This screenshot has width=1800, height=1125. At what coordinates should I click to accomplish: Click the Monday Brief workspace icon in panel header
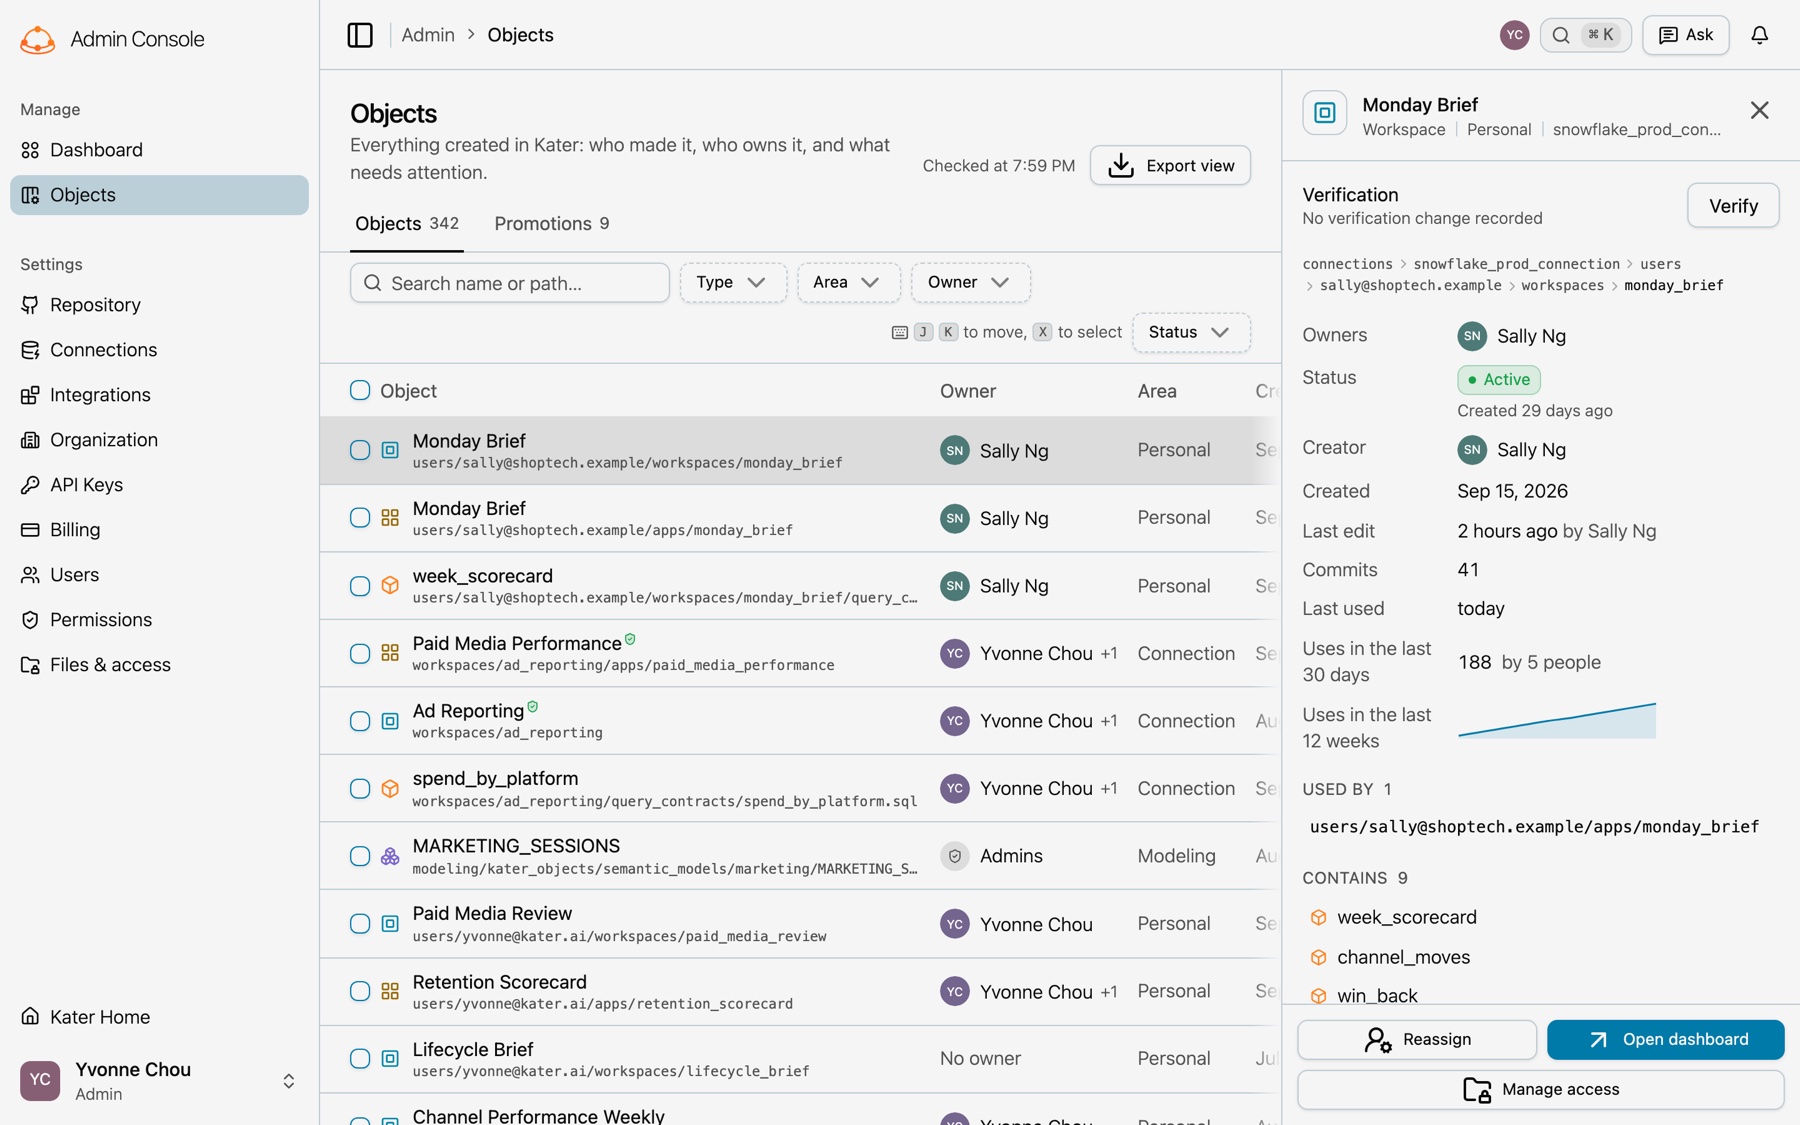1325,113
